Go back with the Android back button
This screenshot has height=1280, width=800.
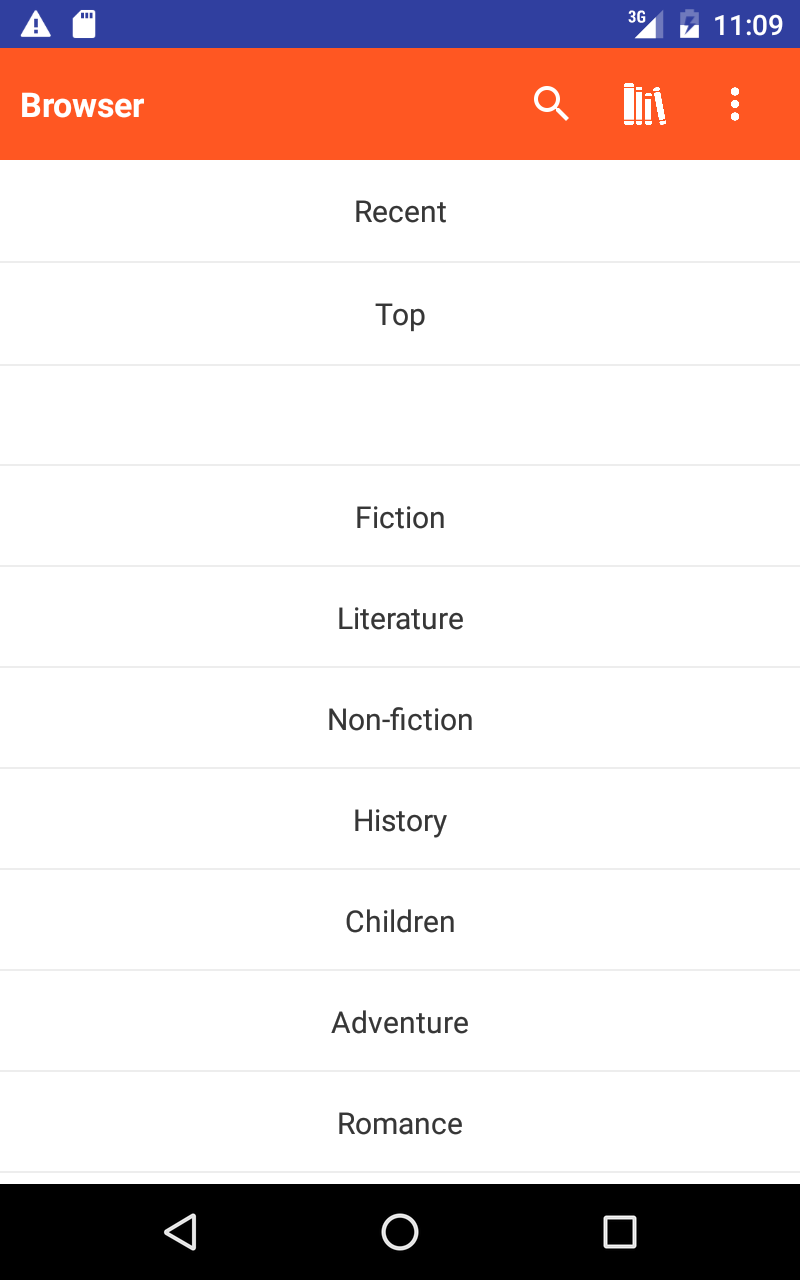(x=180, y=1232)
